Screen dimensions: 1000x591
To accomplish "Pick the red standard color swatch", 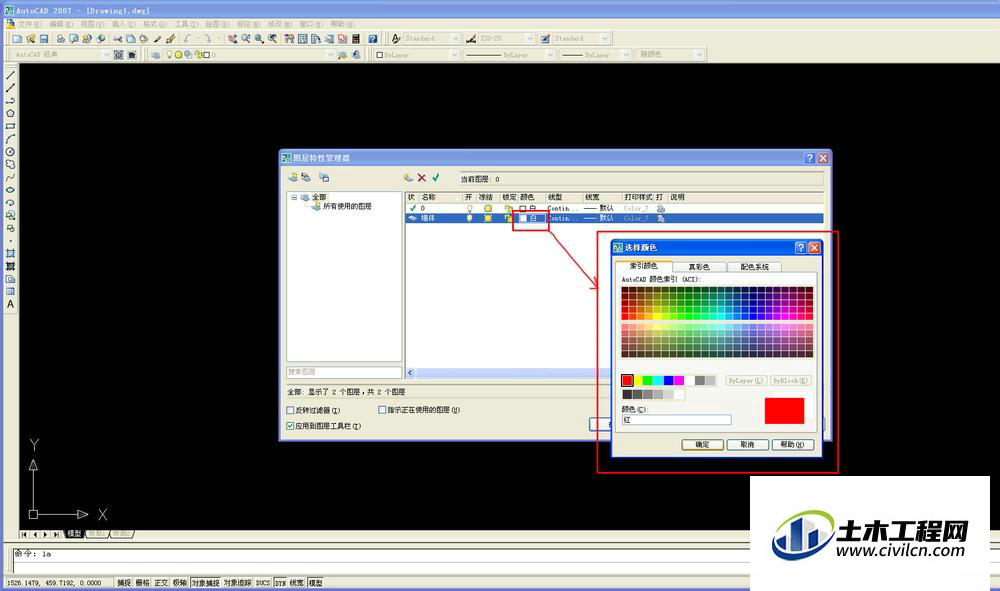I will (x=628, y=381).
